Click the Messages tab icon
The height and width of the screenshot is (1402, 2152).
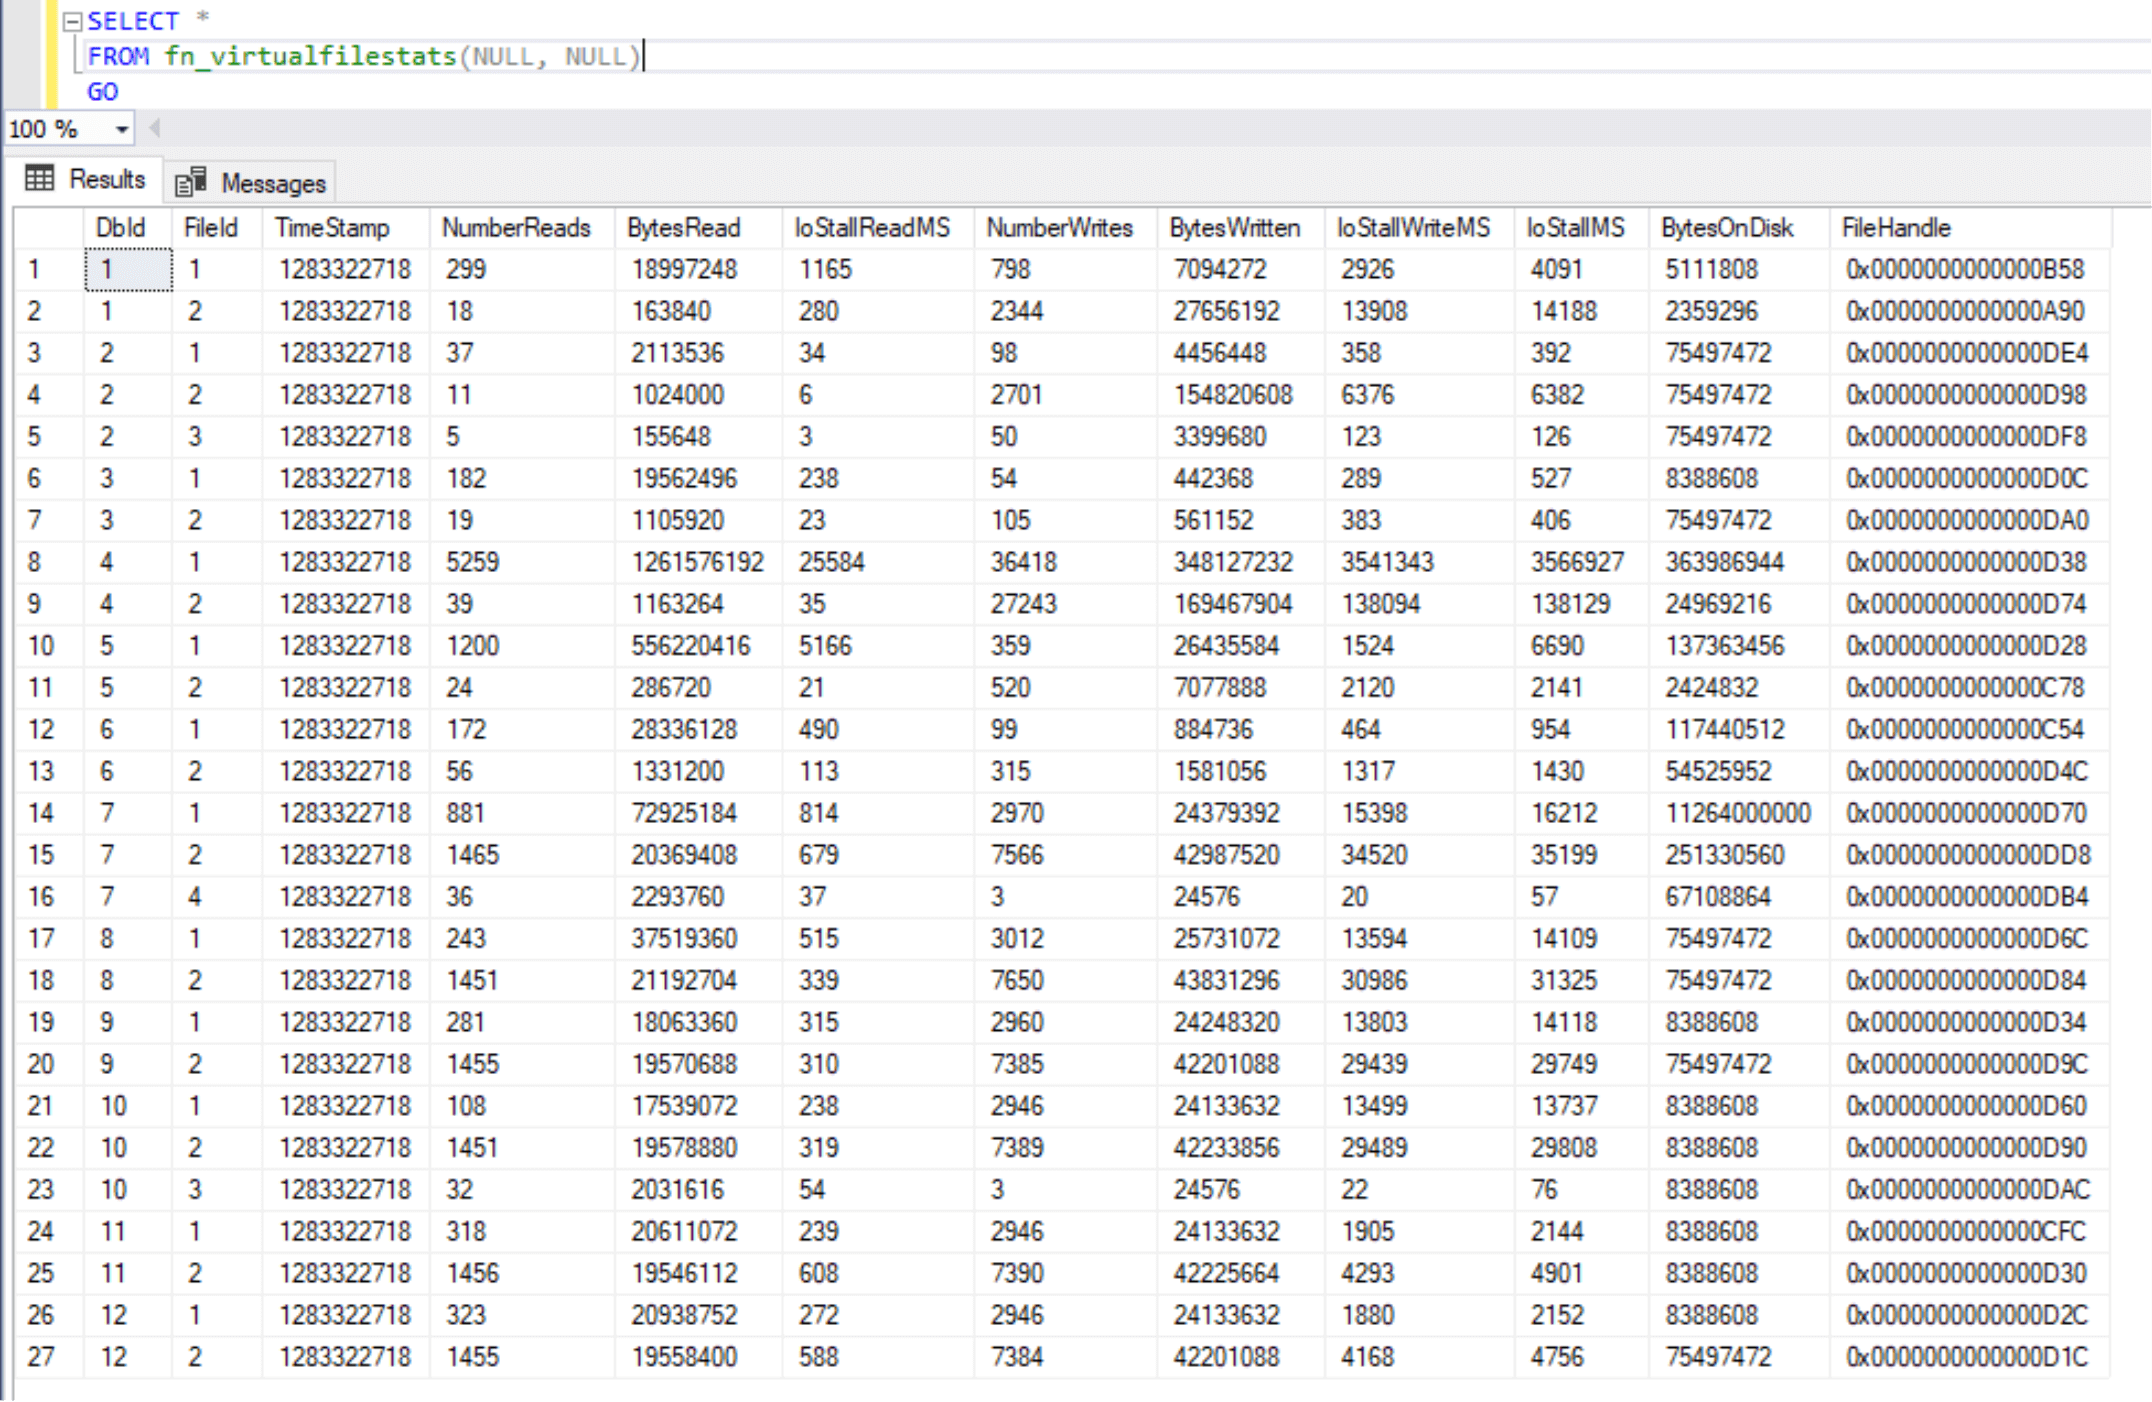tap(190, 183)
